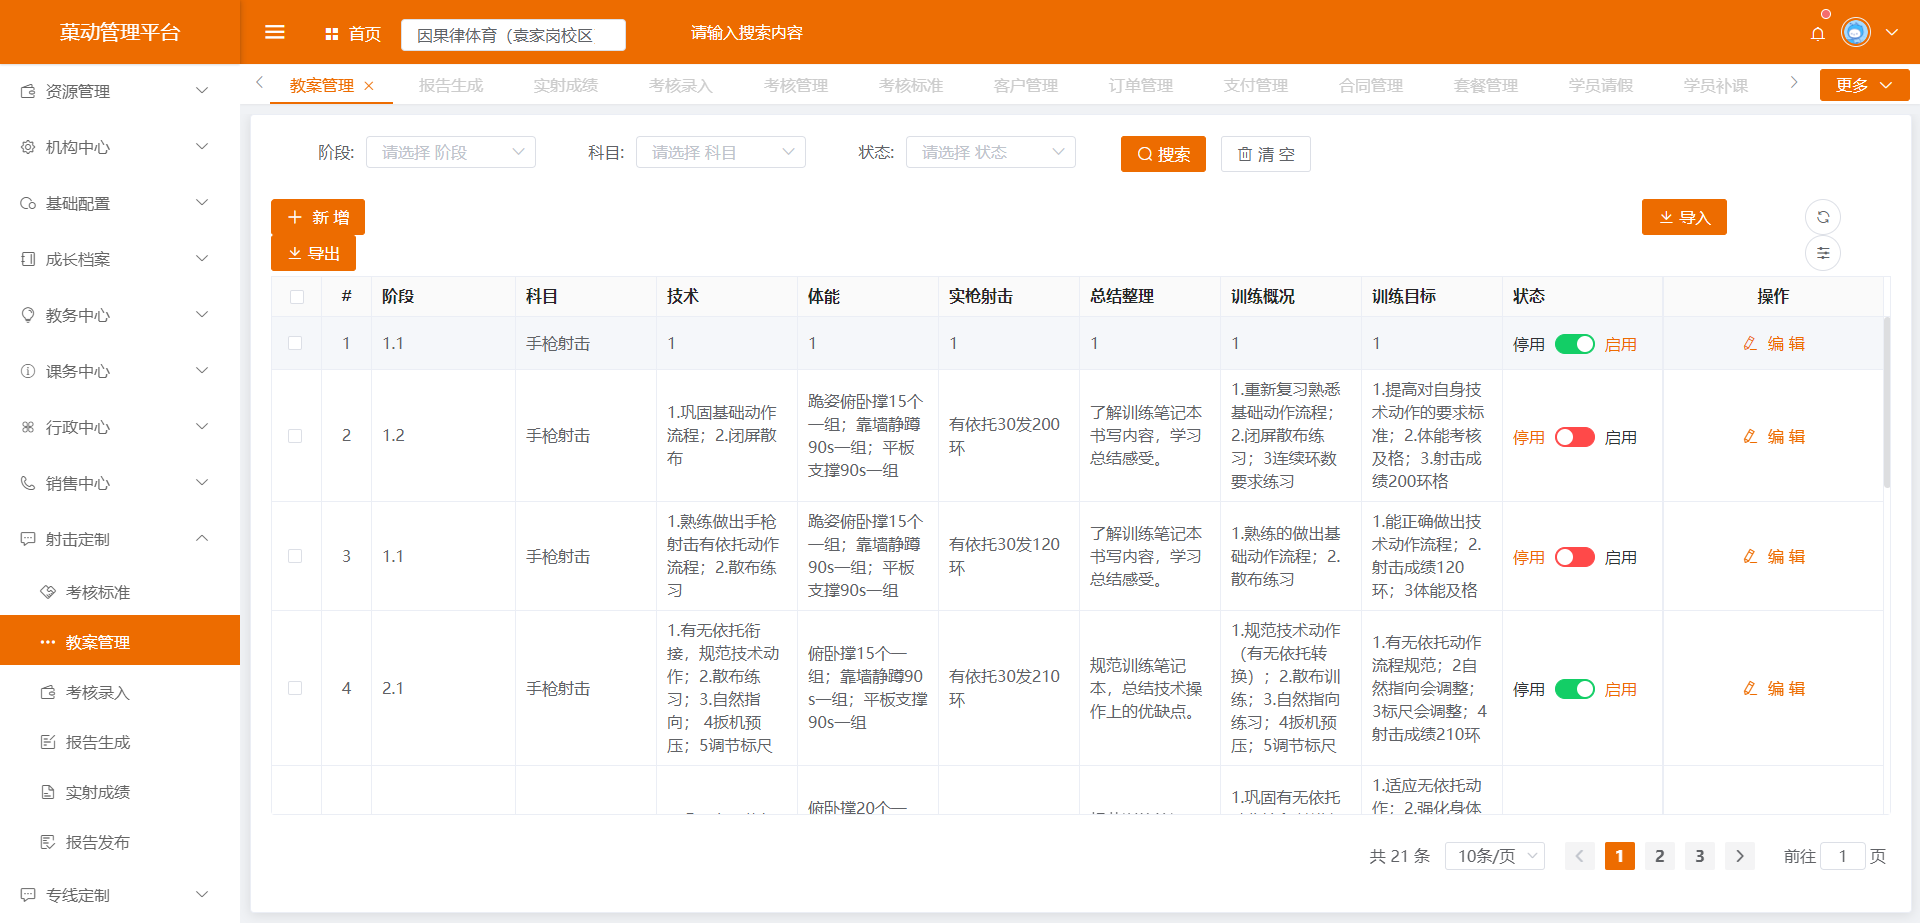Screen dimensions: 1920x923
Task: Expand the 成长档案 sidebar menu
Action: 120,259
